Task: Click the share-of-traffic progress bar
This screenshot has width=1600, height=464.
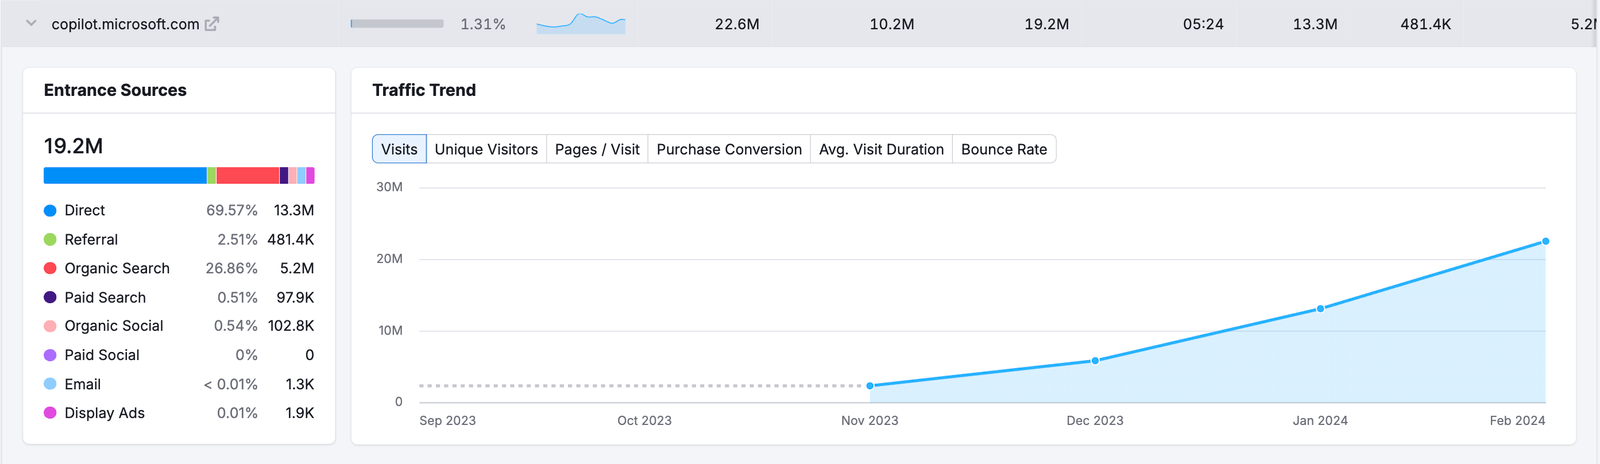Action: click(x=397, y=24)
